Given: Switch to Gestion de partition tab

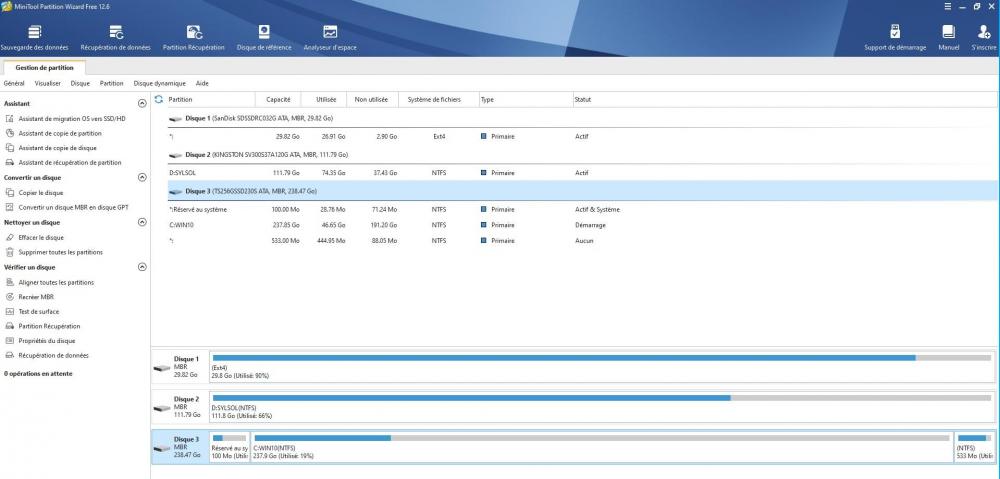Looking at the screenshot, I should click(x=44, y=67).
